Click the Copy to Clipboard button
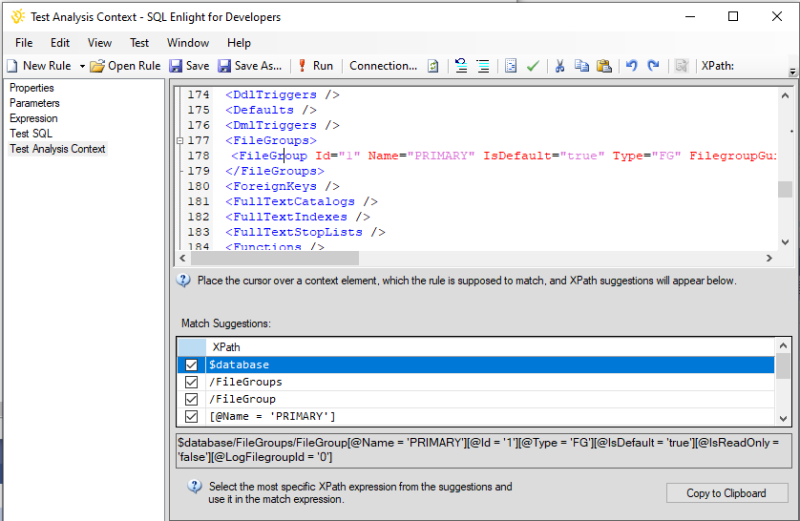The height and width of the screenshot is (521, 800). click(x=727, y=493)
